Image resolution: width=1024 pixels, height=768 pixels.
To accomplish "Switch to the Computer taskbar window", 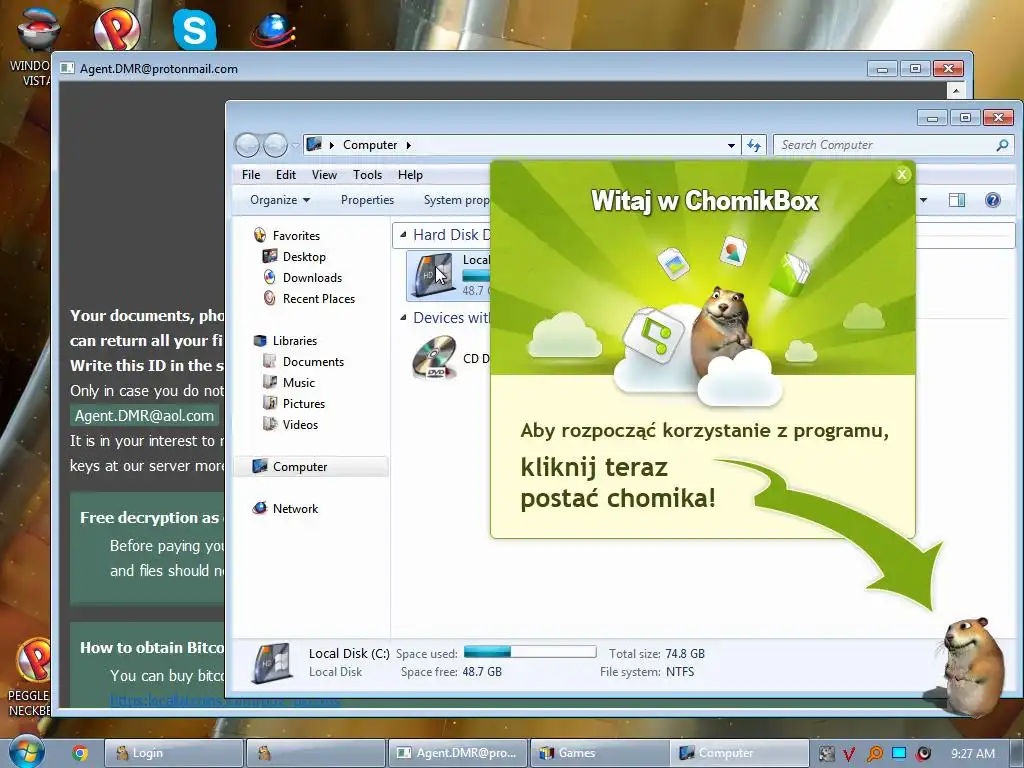I will pos(740,753).
